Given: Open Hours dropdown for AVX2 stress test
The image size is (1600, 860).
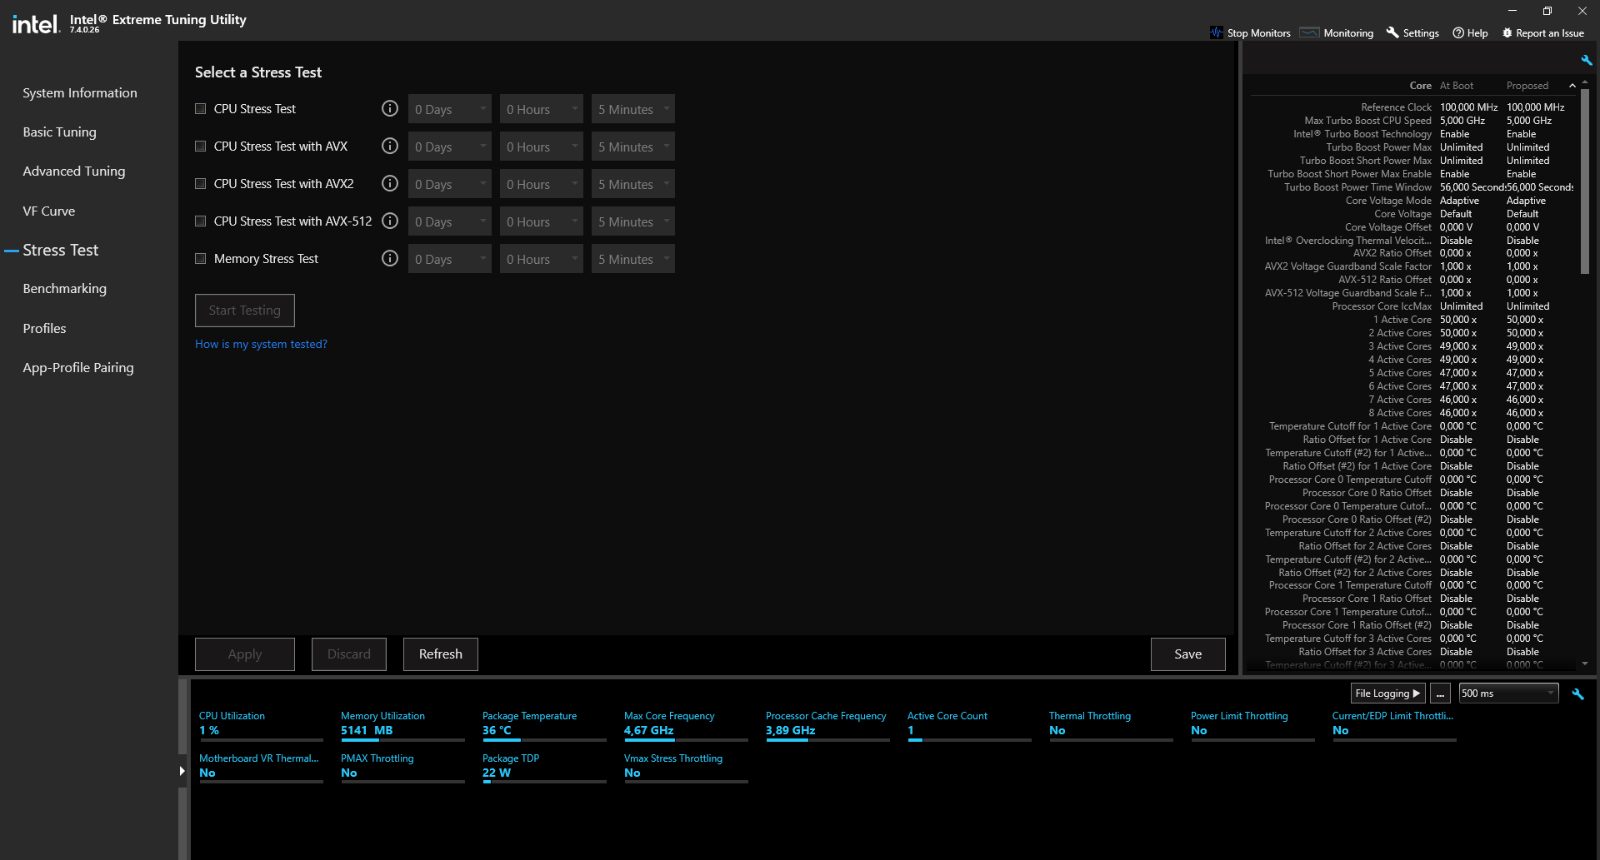Looking at the screenshot, I should 541,184.
